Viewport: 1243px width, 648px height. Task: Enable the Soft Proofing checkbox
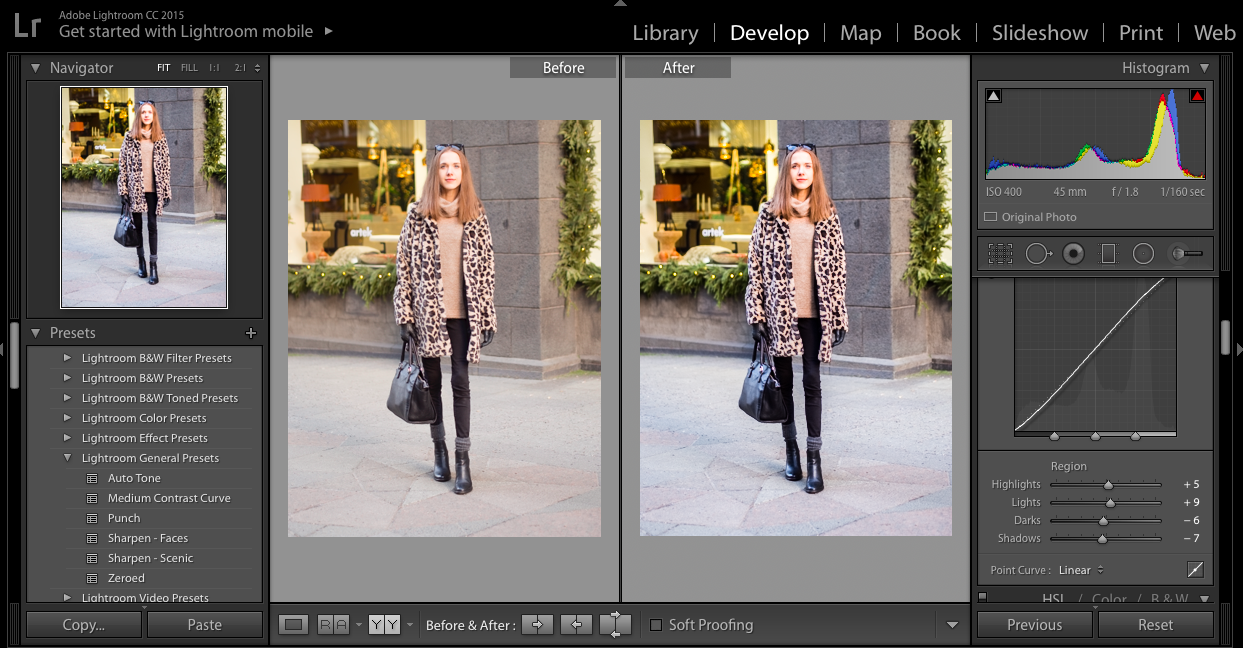tap(656, 625)
